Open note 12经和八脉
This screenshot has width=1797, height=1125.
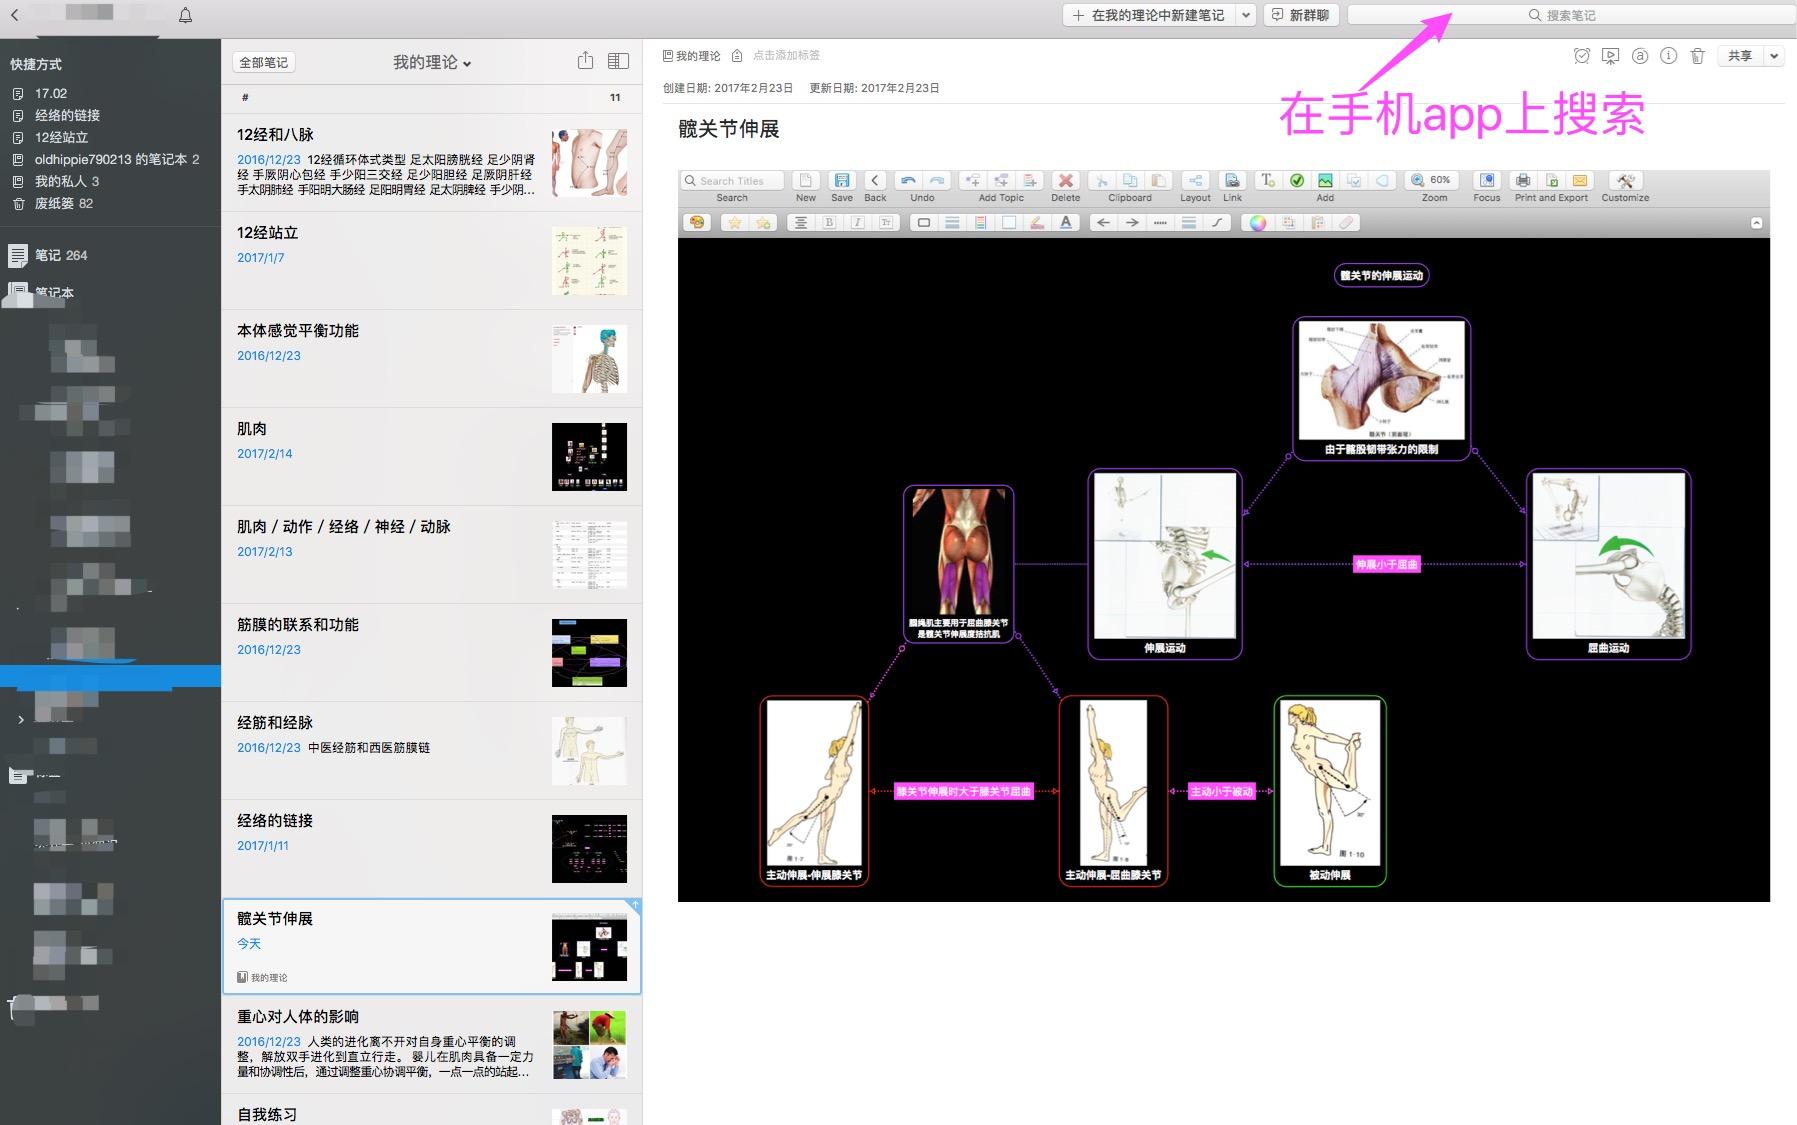[431, 162]
